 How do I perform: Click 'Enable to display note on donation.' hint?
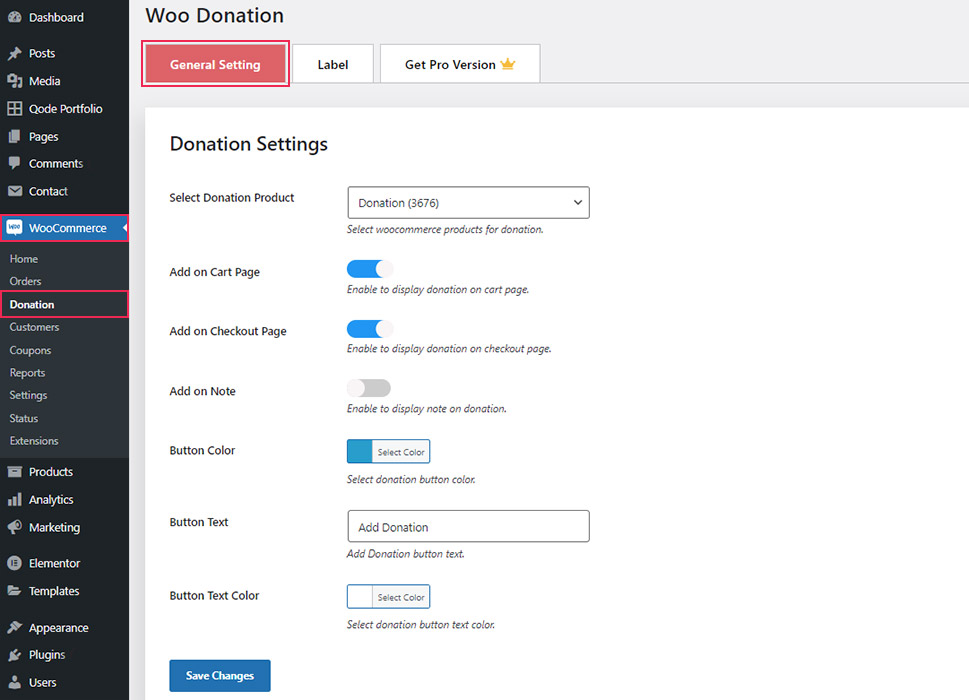click(x=426, y=408)
